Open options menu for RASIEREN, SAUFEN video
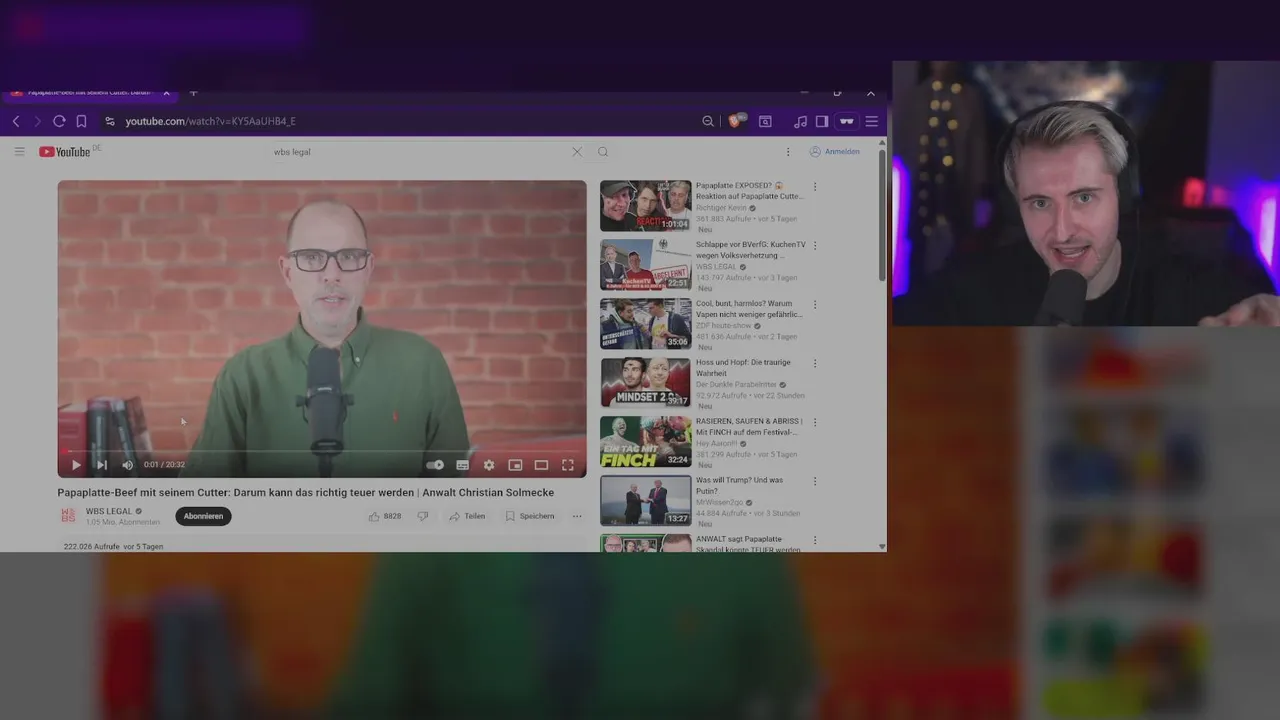Viewport: 1280px width, 720px height. (815, 422)
